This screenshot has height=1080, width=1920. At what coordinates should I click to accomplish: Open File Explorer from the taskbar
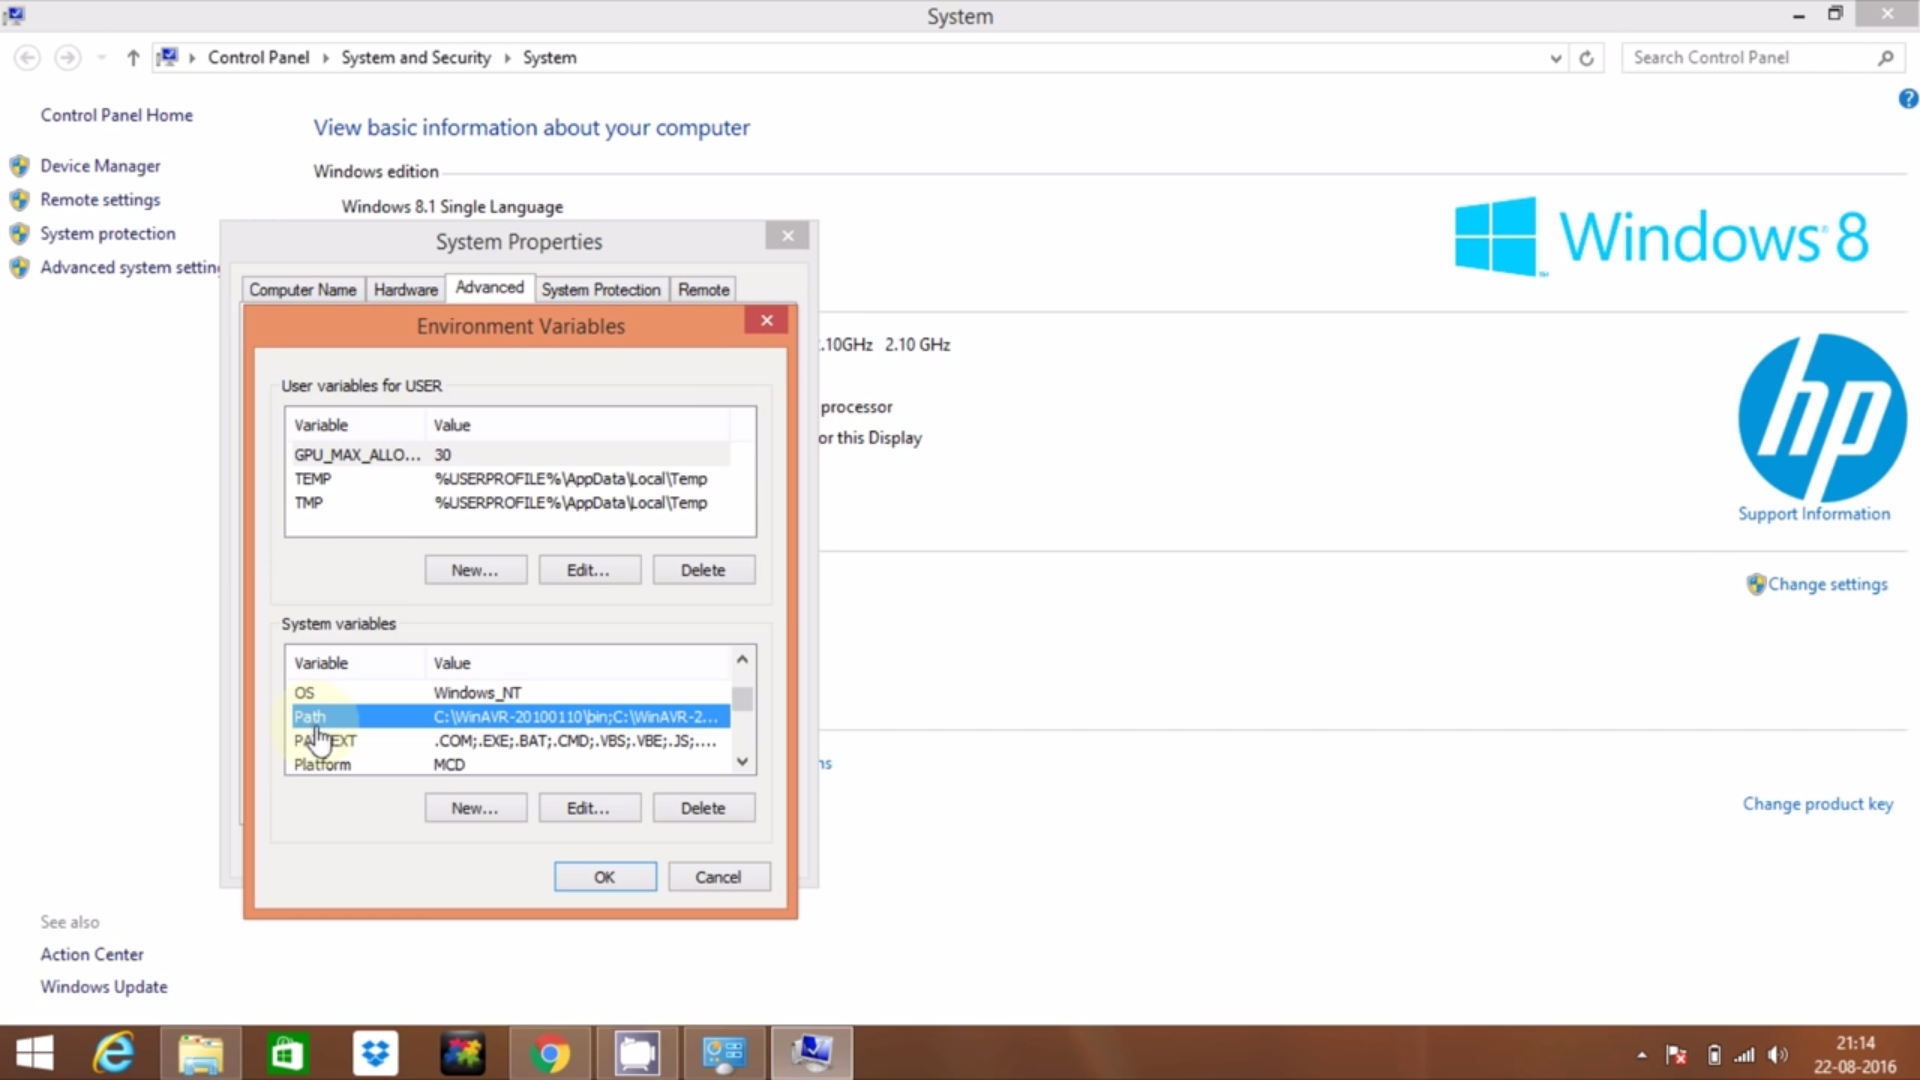coord(200,1053)
